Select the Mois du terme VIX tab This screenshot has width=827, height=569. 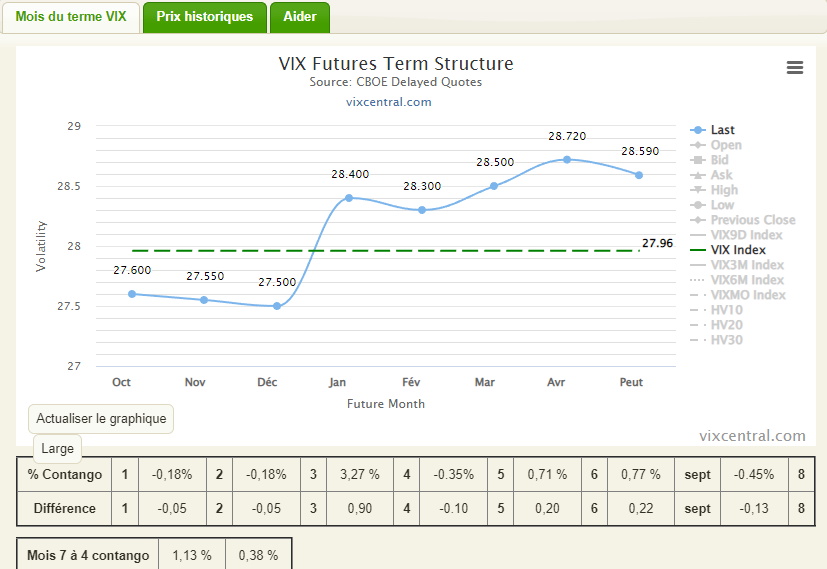[71, 17]
